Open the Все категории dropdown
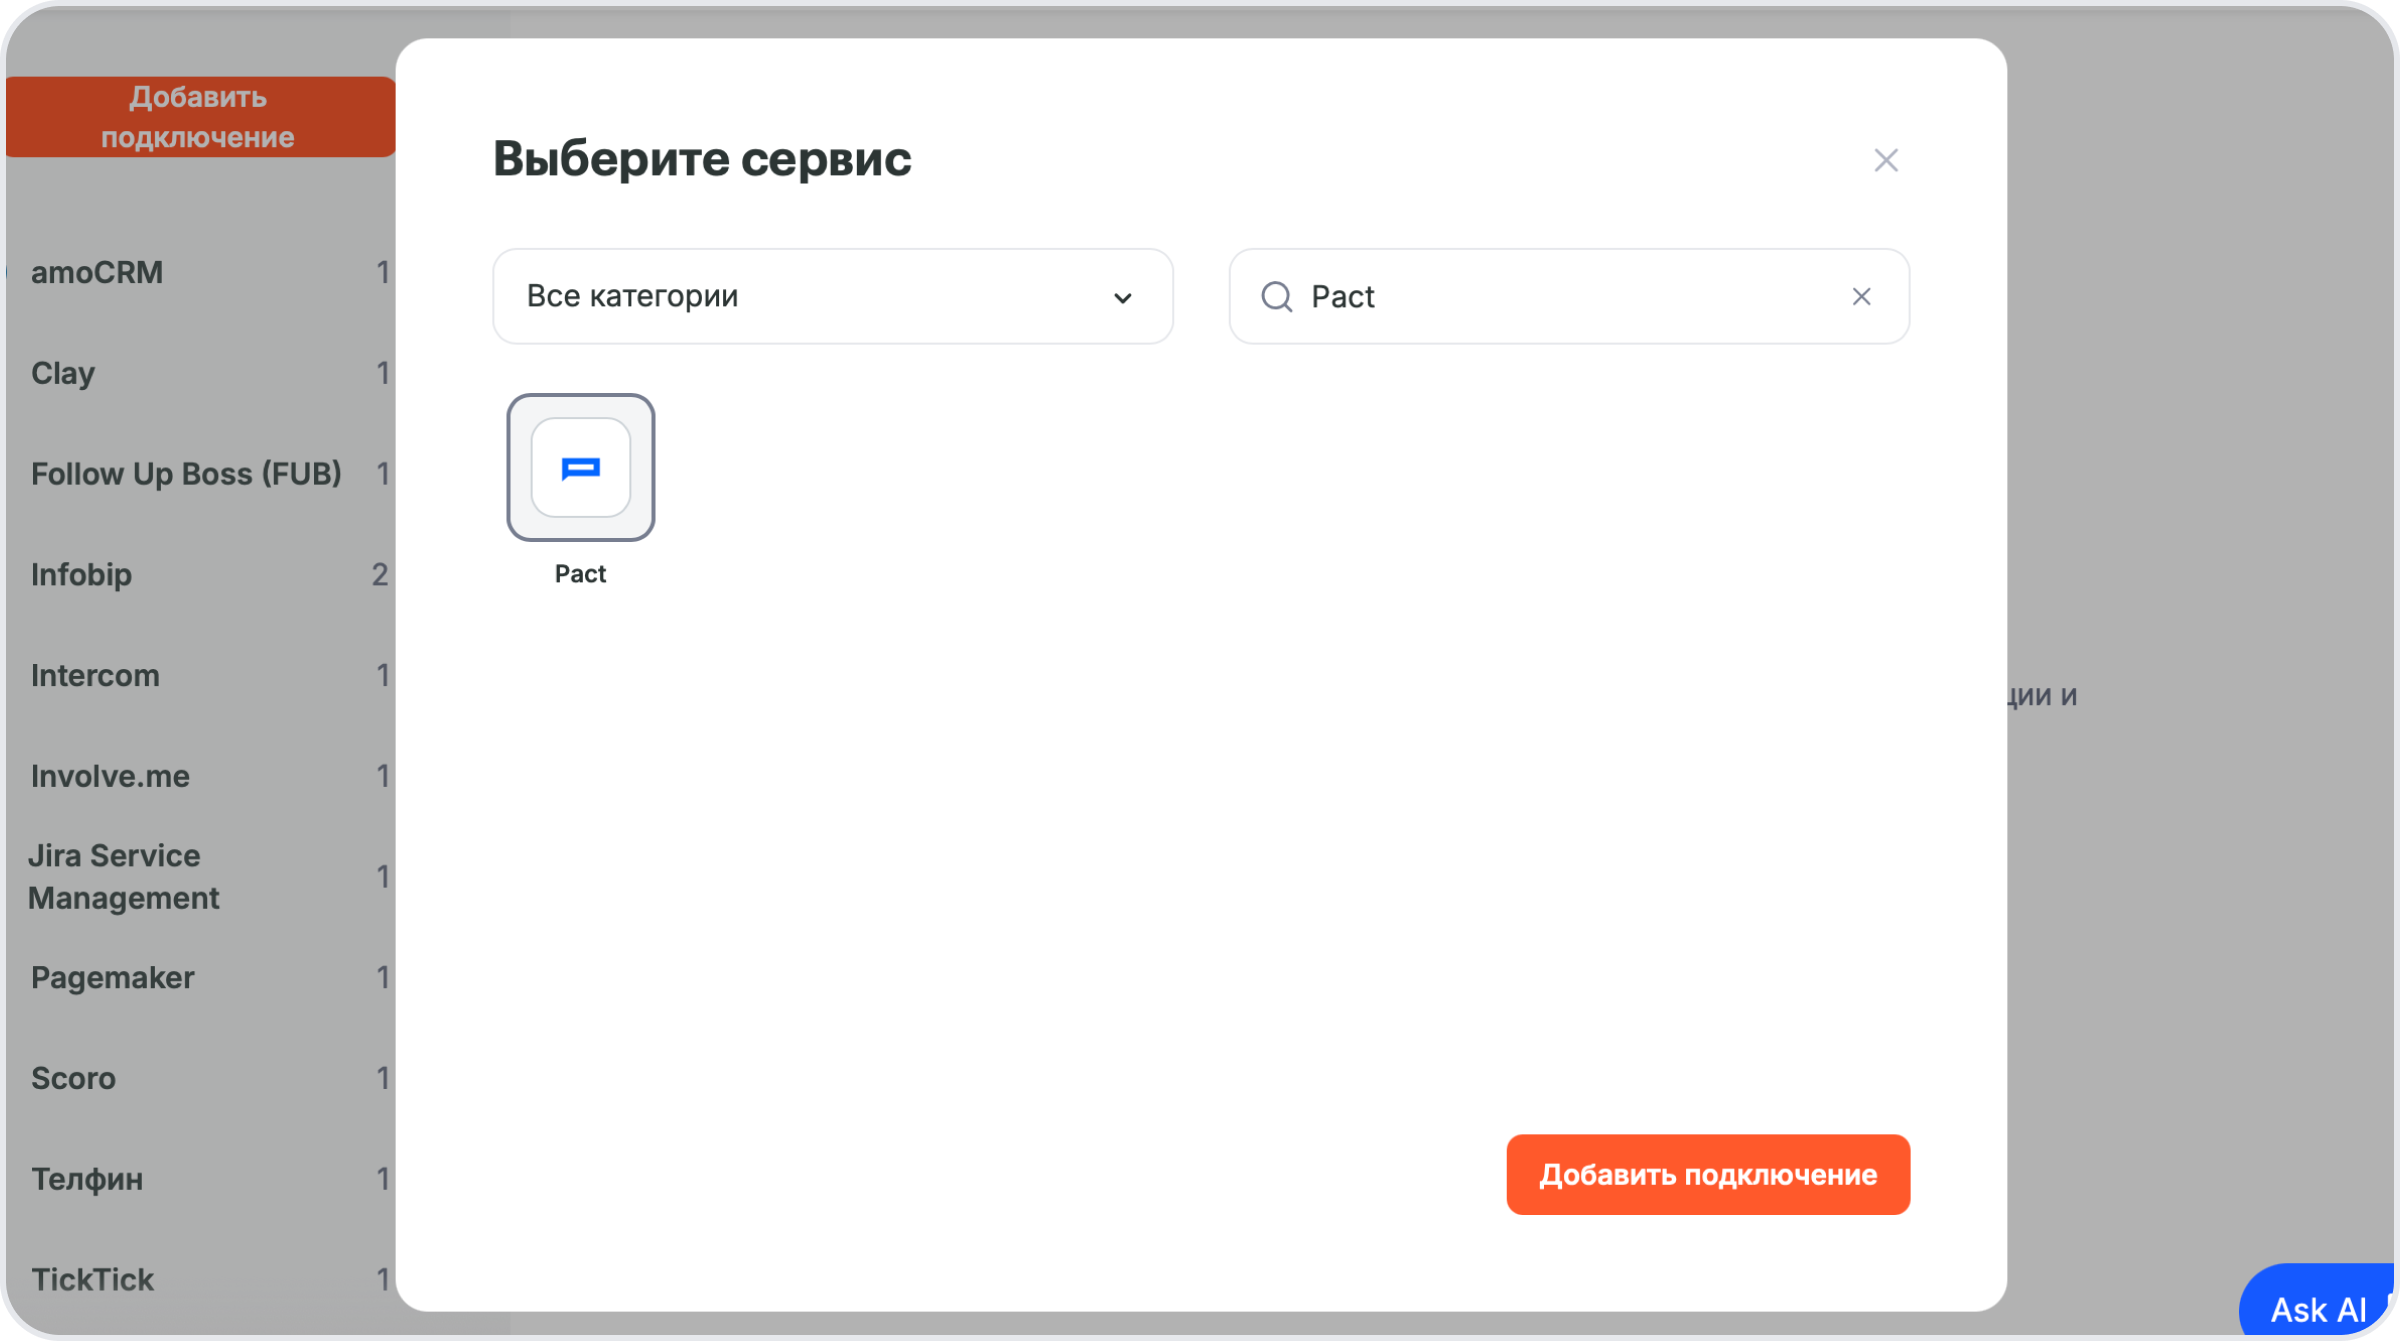 (x=832, y=297)
